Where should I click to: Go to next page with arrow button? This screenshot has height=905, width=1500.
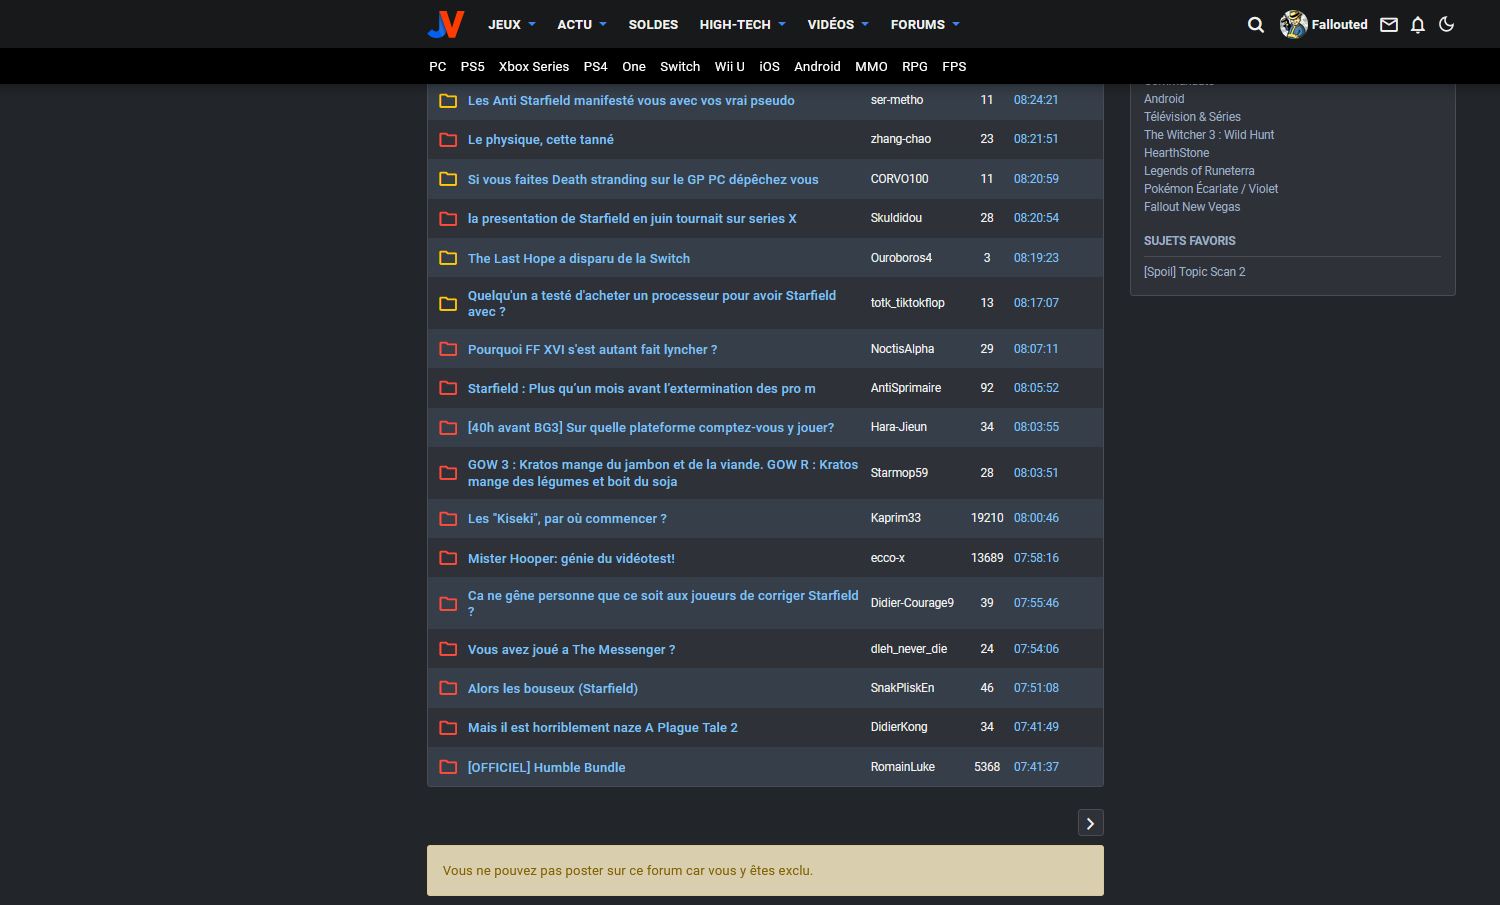point(1090,823)
